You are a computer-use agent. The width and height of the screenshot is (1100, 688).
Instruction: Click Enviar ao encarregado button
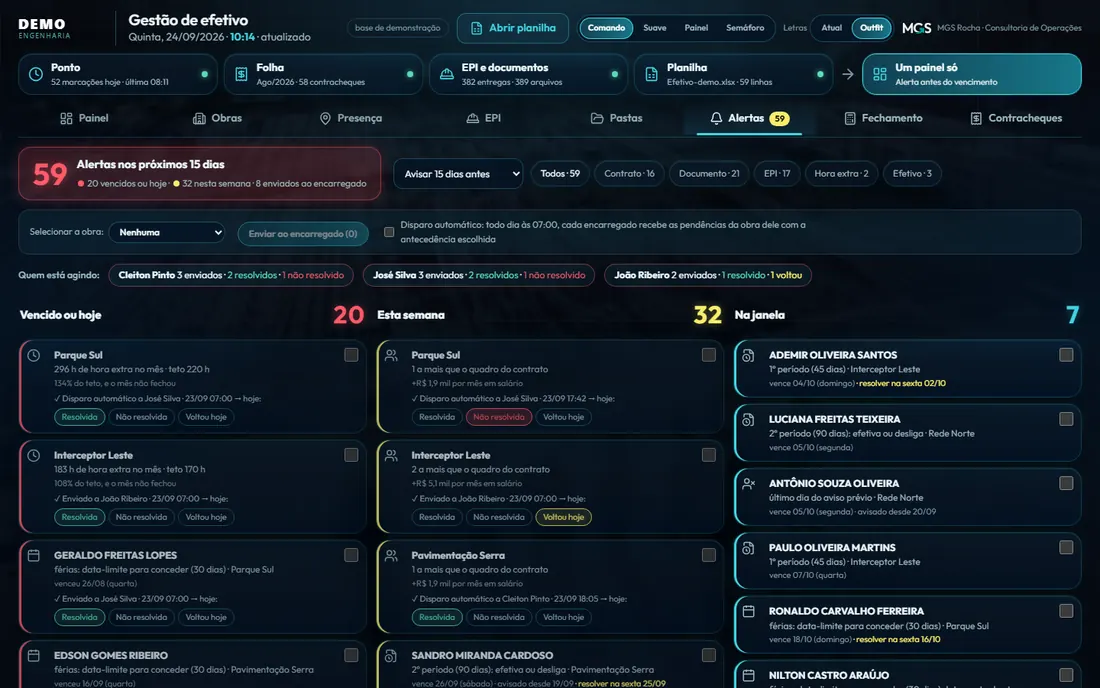point(303,234)
